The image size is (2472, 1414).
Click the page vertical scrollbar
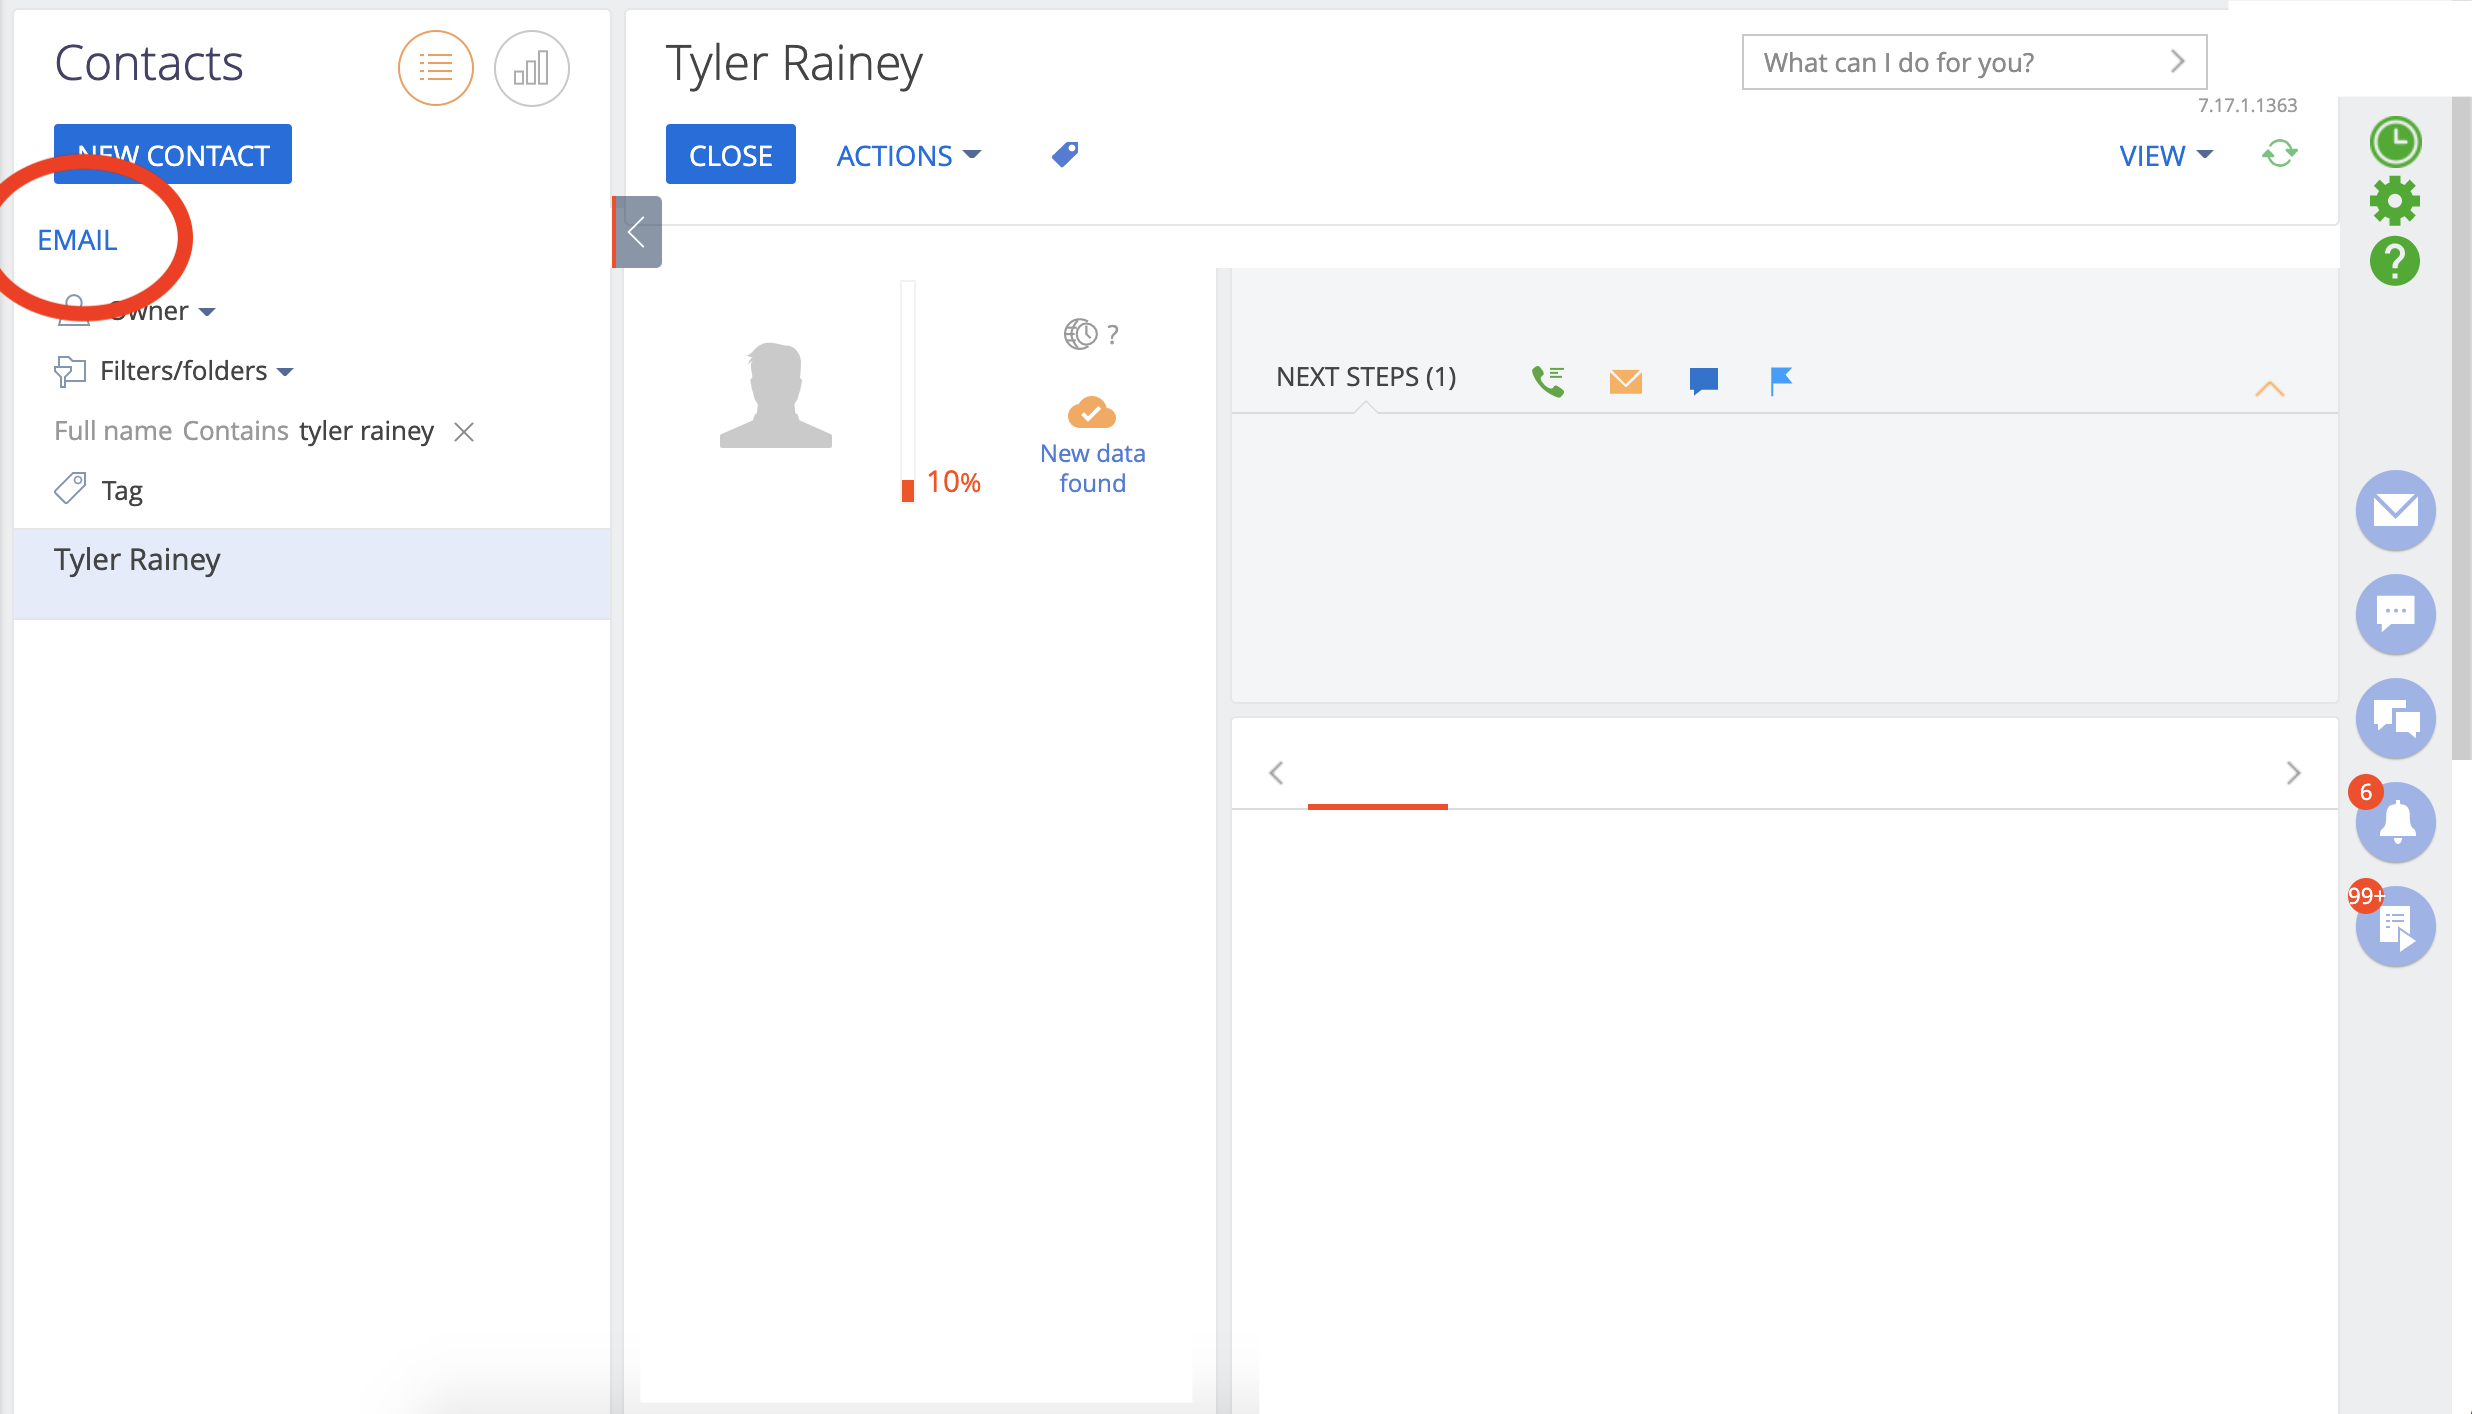tap(2461, 428)
